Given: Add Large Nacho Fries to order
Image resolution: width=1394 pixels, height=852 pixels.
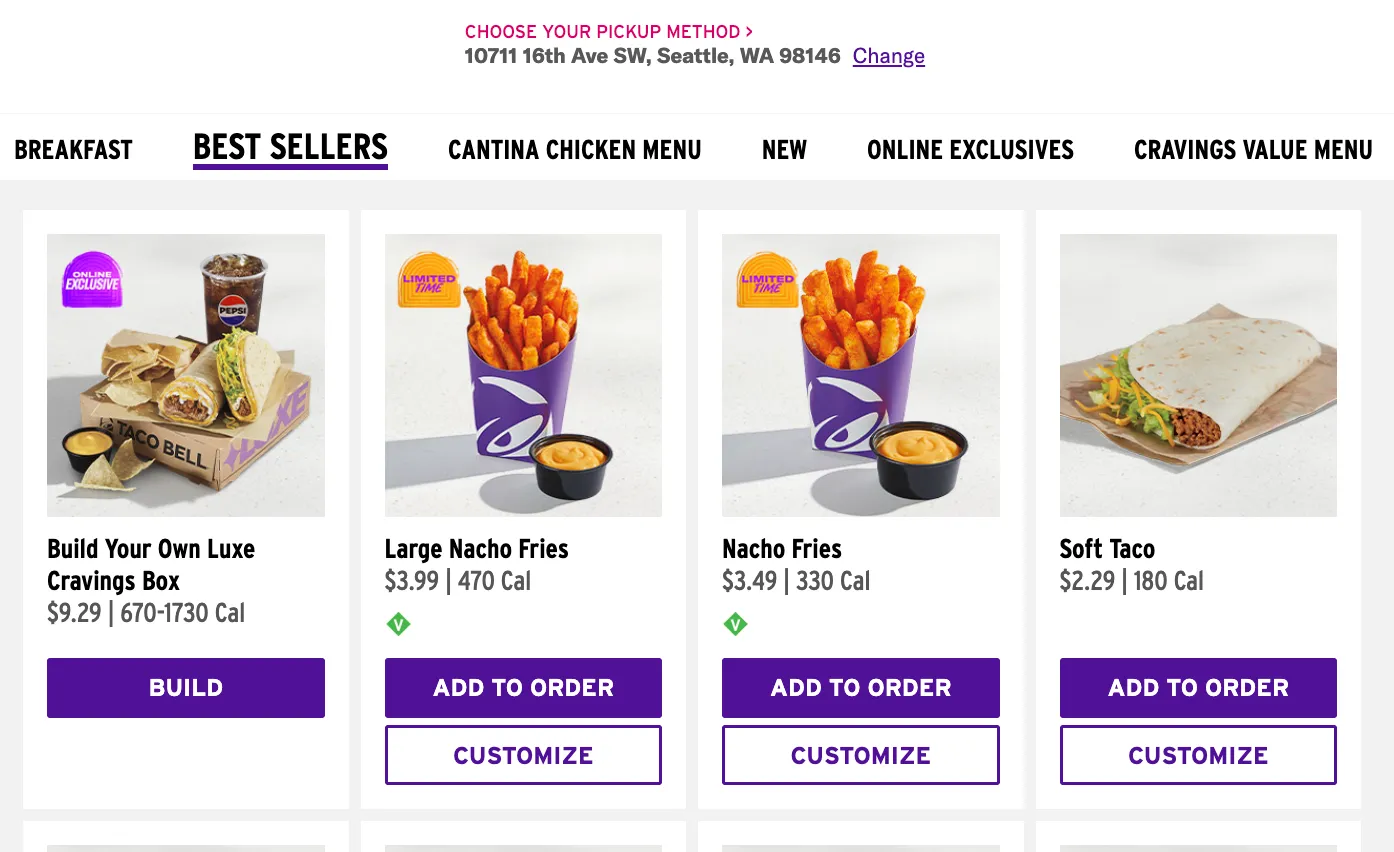Looking at the screenshot, I should click(x=523, y=688).
